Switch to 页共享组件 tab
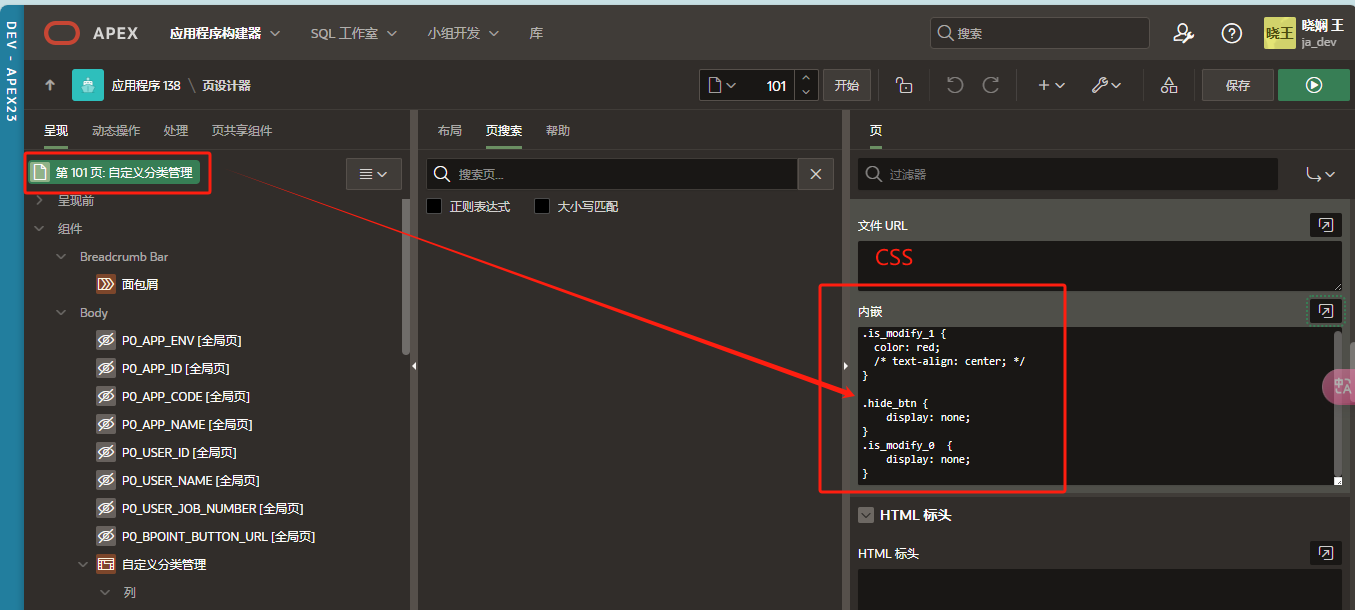 tap(242, 130)
